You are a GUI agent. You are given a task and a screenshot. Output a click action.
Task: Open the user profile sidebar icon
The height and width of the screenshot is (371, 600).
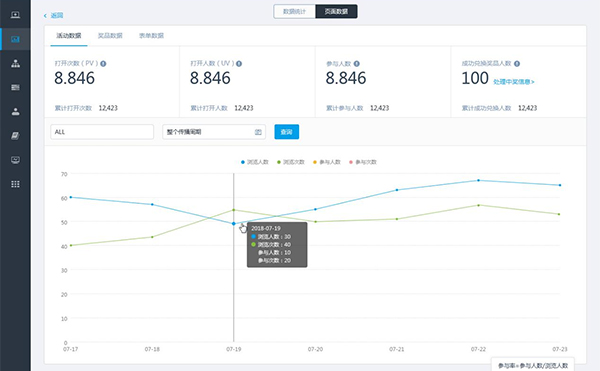pyautogui.click(x=15, y=112)
